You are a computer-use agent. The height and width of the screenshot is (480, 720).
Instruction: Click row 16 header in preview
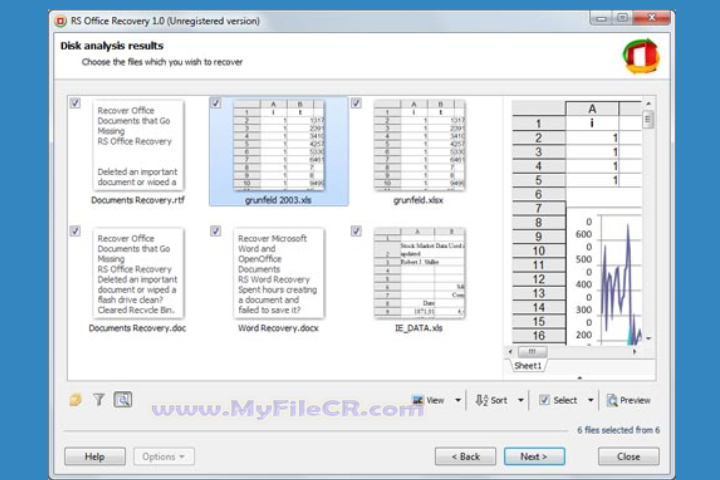(x=539, y=336)
